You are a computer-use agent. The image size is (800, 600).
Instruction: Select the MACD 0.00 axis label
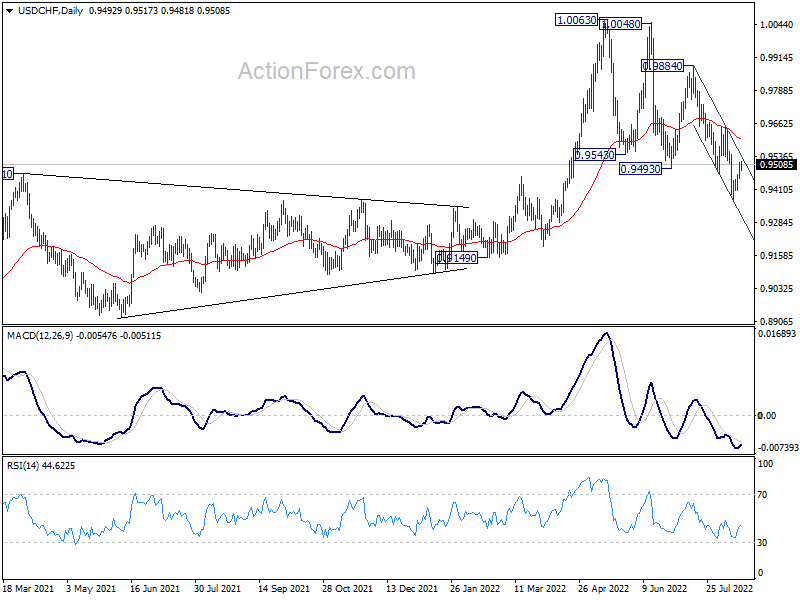coord(767,415)
